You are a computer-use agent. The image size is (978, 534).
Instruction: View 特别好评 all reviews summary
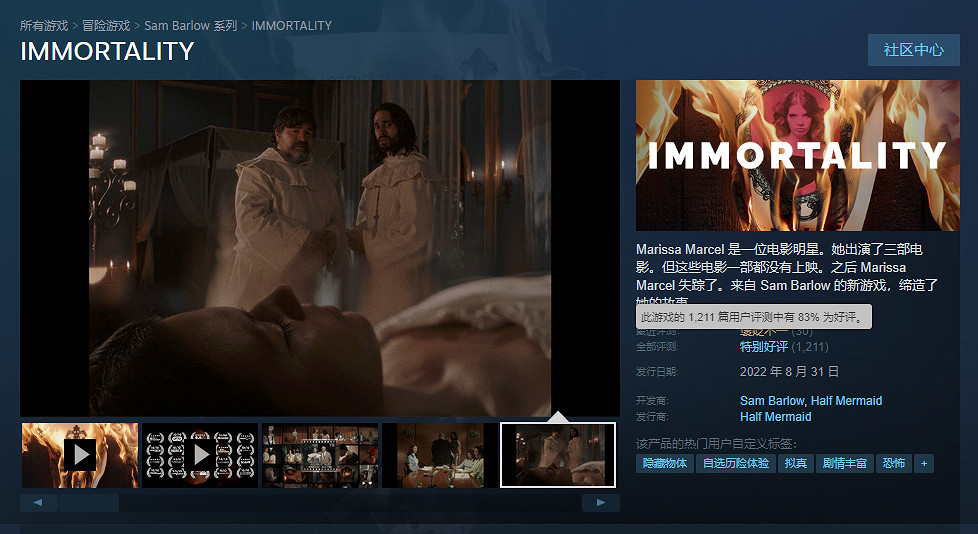pos(763,347)
